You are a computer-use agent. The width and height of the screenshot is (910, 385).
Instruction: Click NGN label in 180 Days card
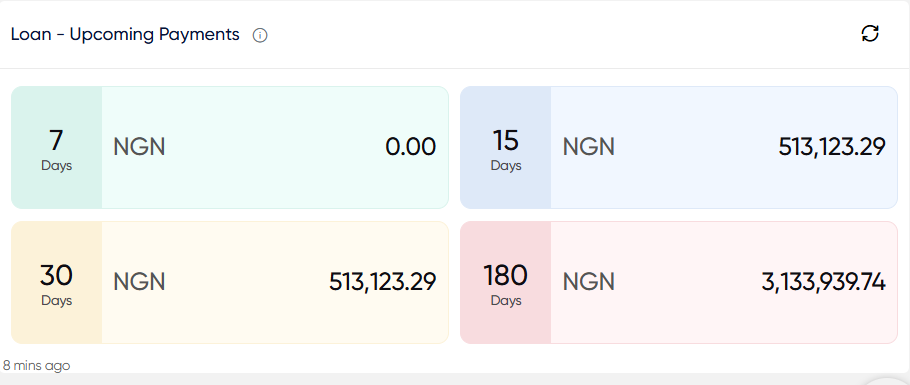pos(588,282)
